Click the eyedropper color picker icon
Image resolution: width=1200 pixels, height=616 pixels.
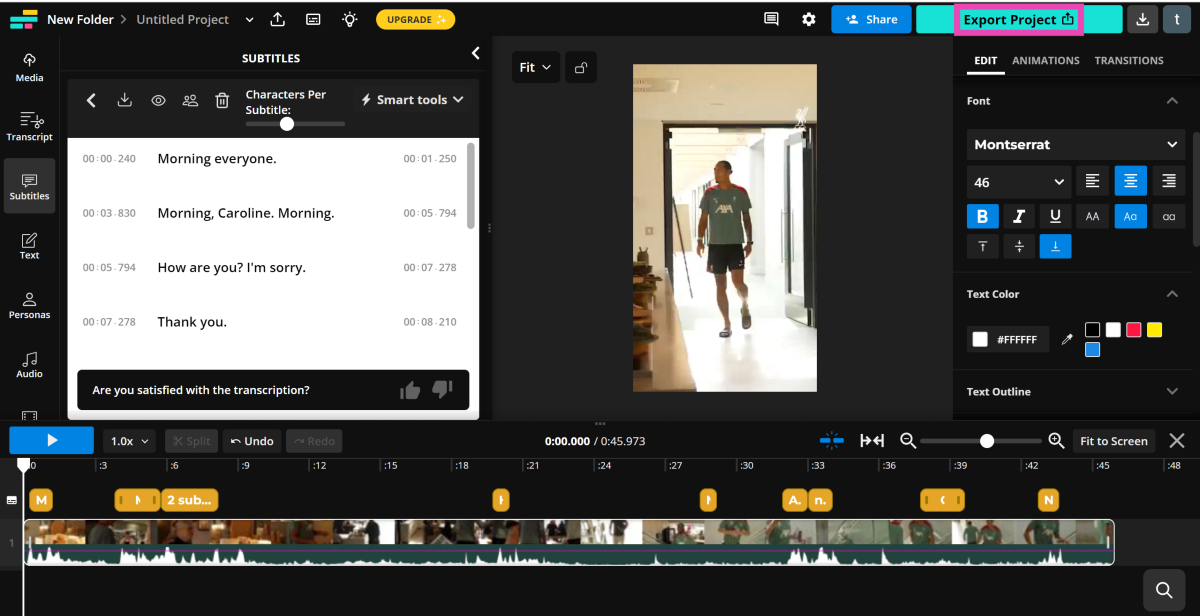click(1067, 340)
